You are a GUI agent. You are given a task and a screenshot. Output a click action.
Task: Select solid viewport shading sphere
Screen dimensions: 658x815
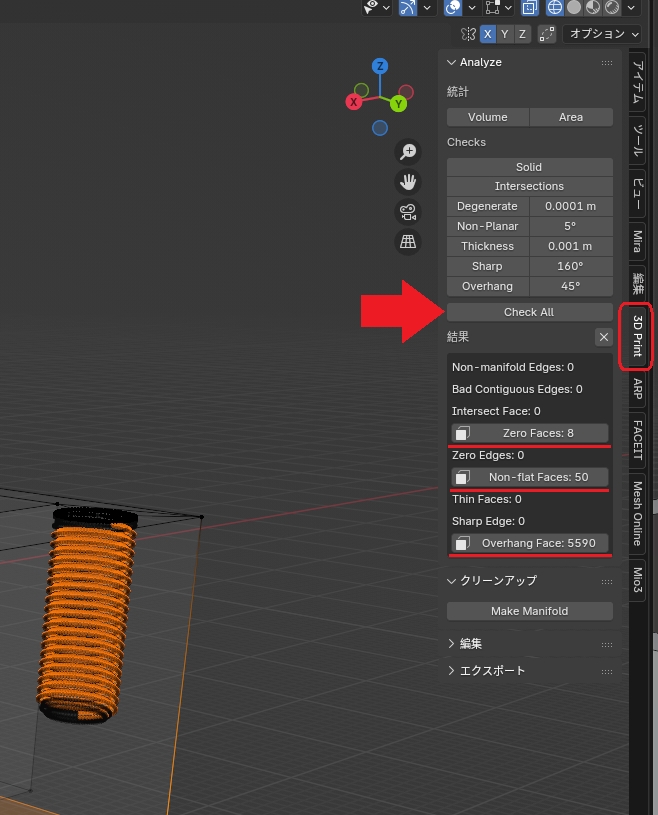pyautogui.click(x=573, y=7)
